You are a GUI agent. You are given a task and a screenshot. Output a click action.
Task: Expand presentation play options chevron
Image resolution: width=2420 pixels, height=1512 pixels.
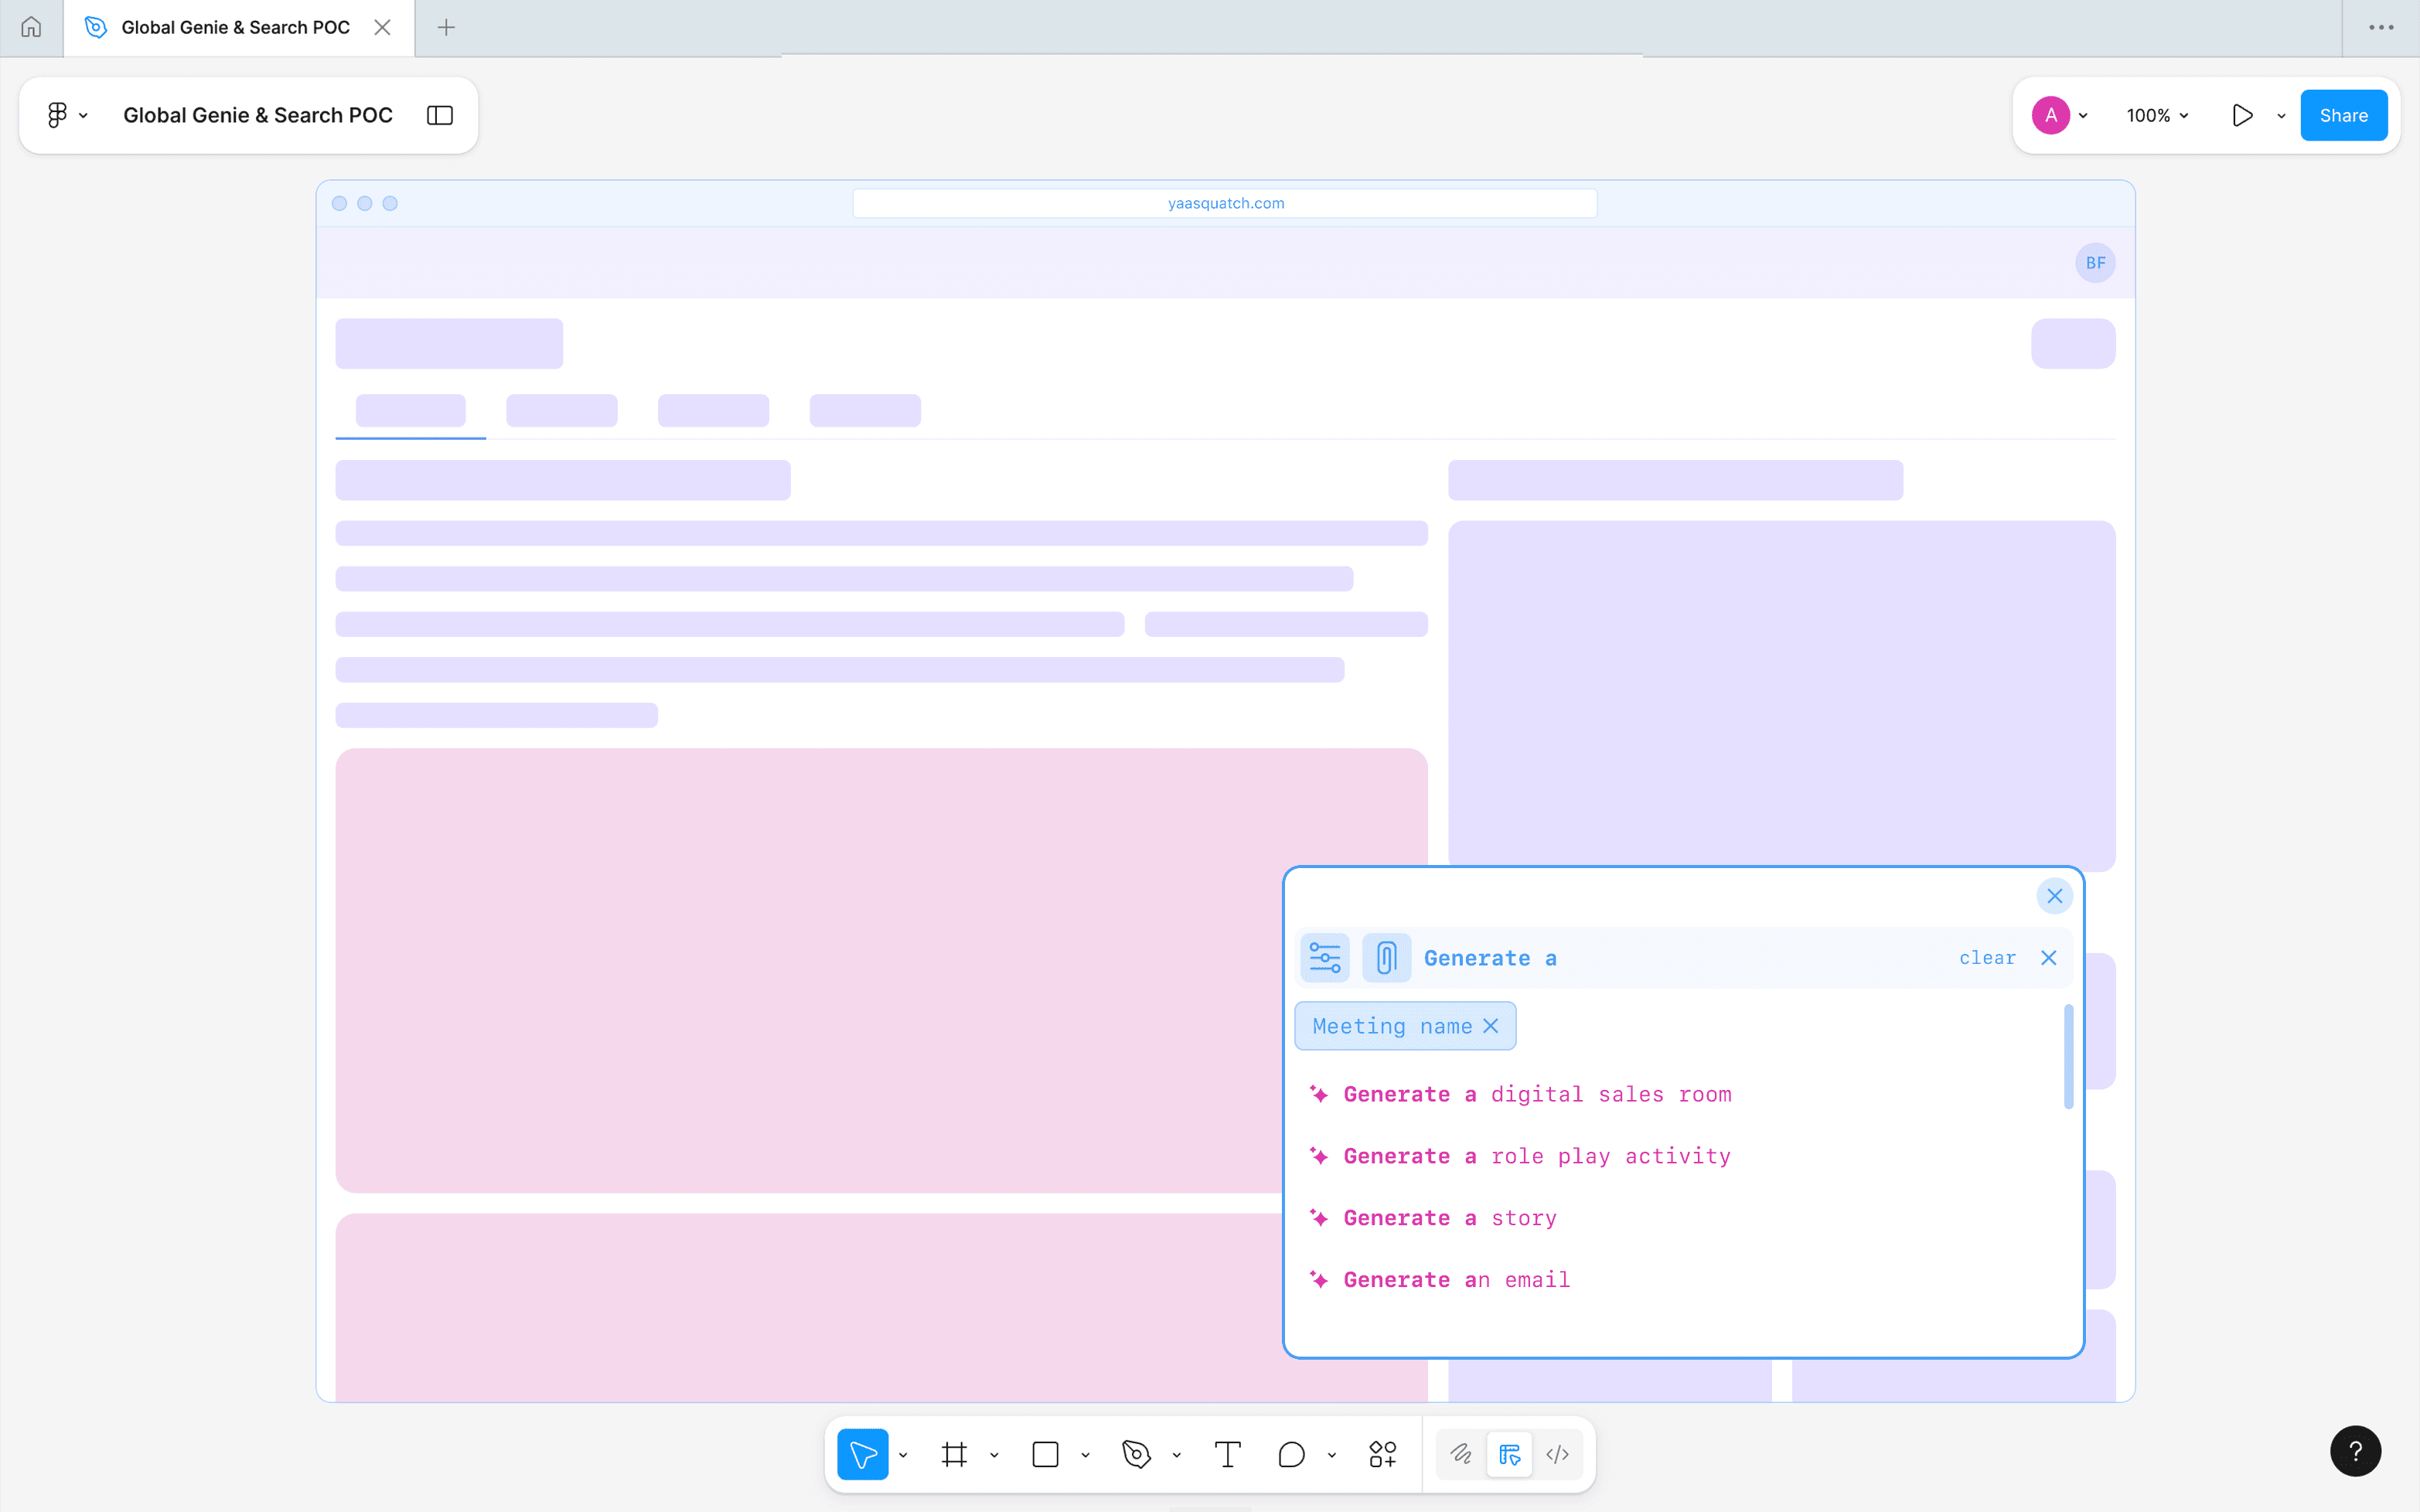(2281, 116)
